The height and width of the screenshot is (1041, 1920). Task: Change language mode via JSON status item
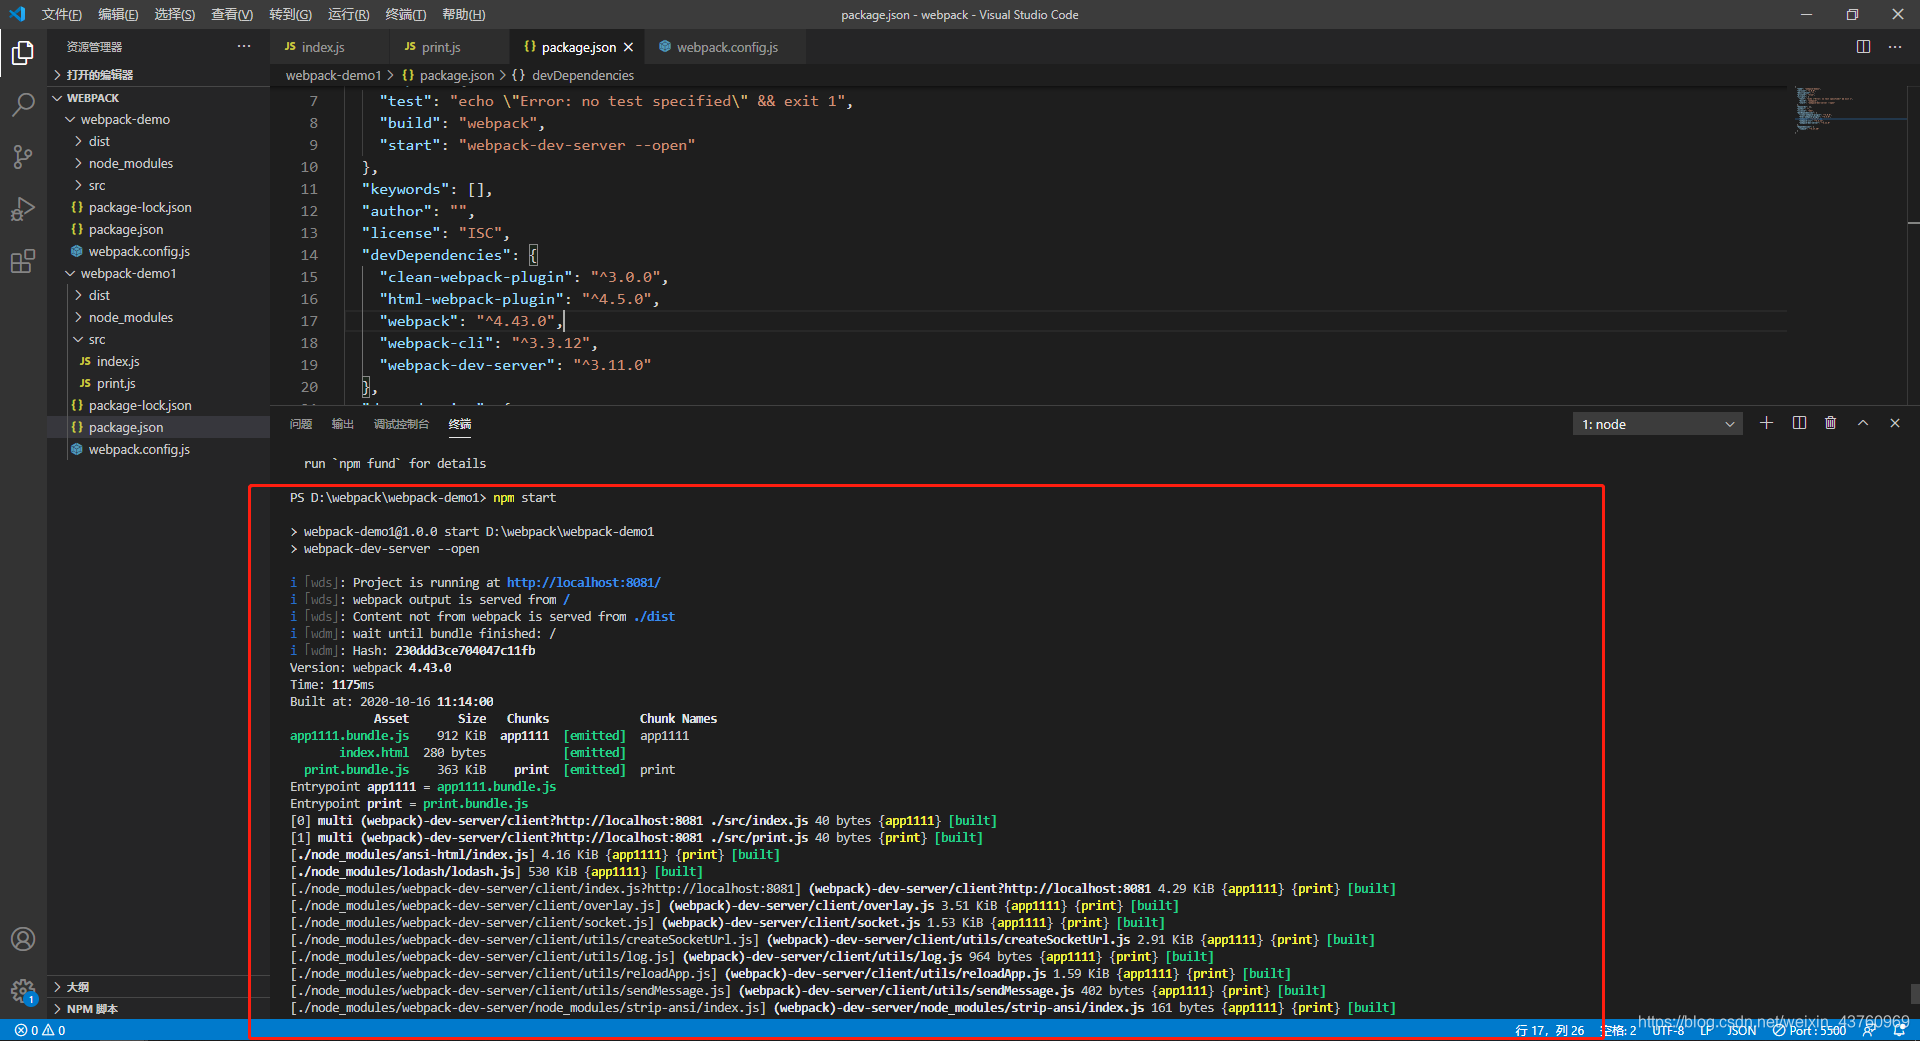1742,1030
